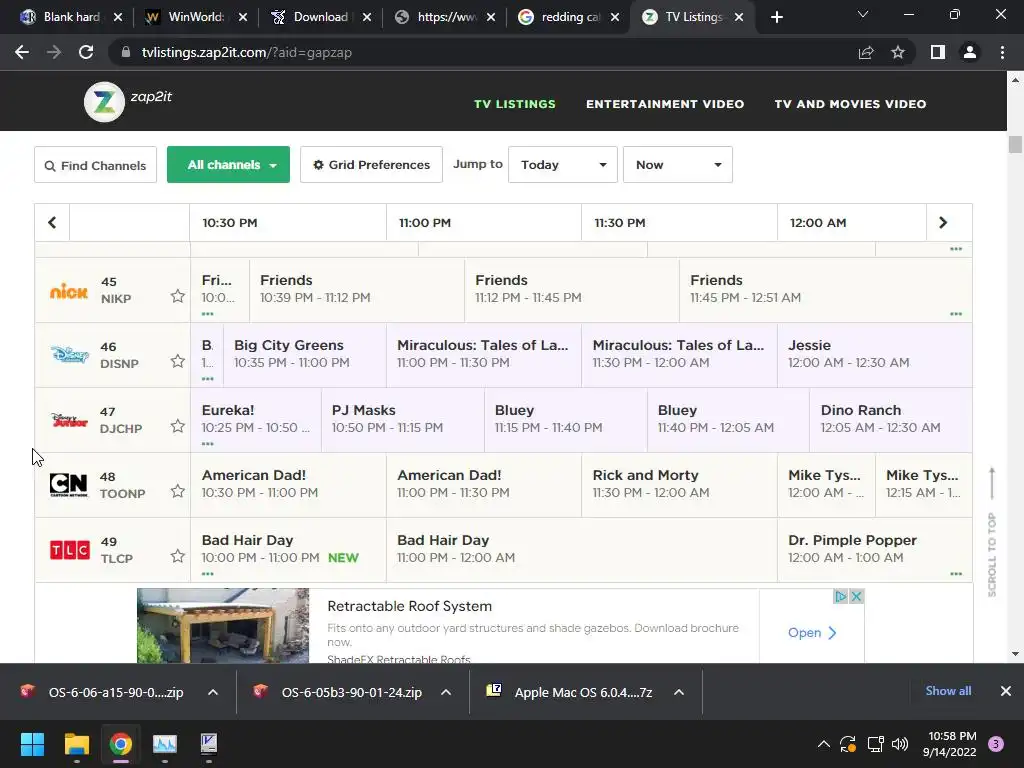This screenshot has height=768, width=1024.
Task: Share this page icon in address bar
Action: pyautogui.click(x=866, y=52)
